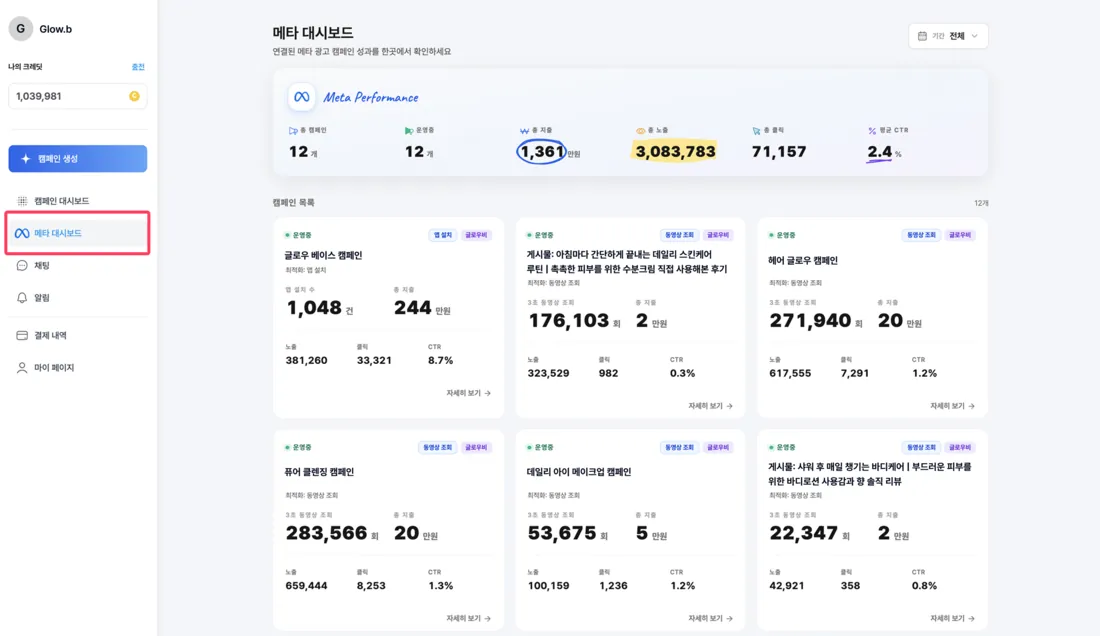
Task: Click the Glow.b account name
Action: pyautogui.click(x=55, y=29)
